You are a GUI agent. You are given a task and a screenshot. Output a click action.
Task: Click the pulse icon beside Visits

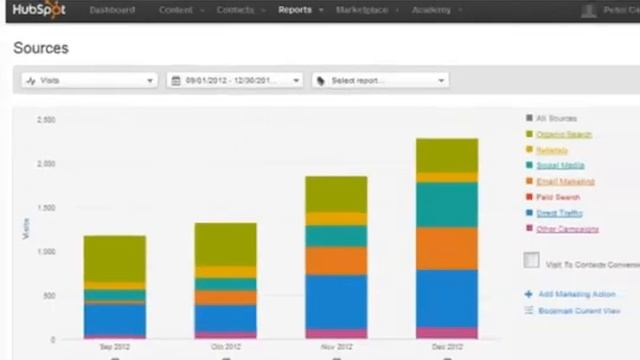(x=31, y=81)
